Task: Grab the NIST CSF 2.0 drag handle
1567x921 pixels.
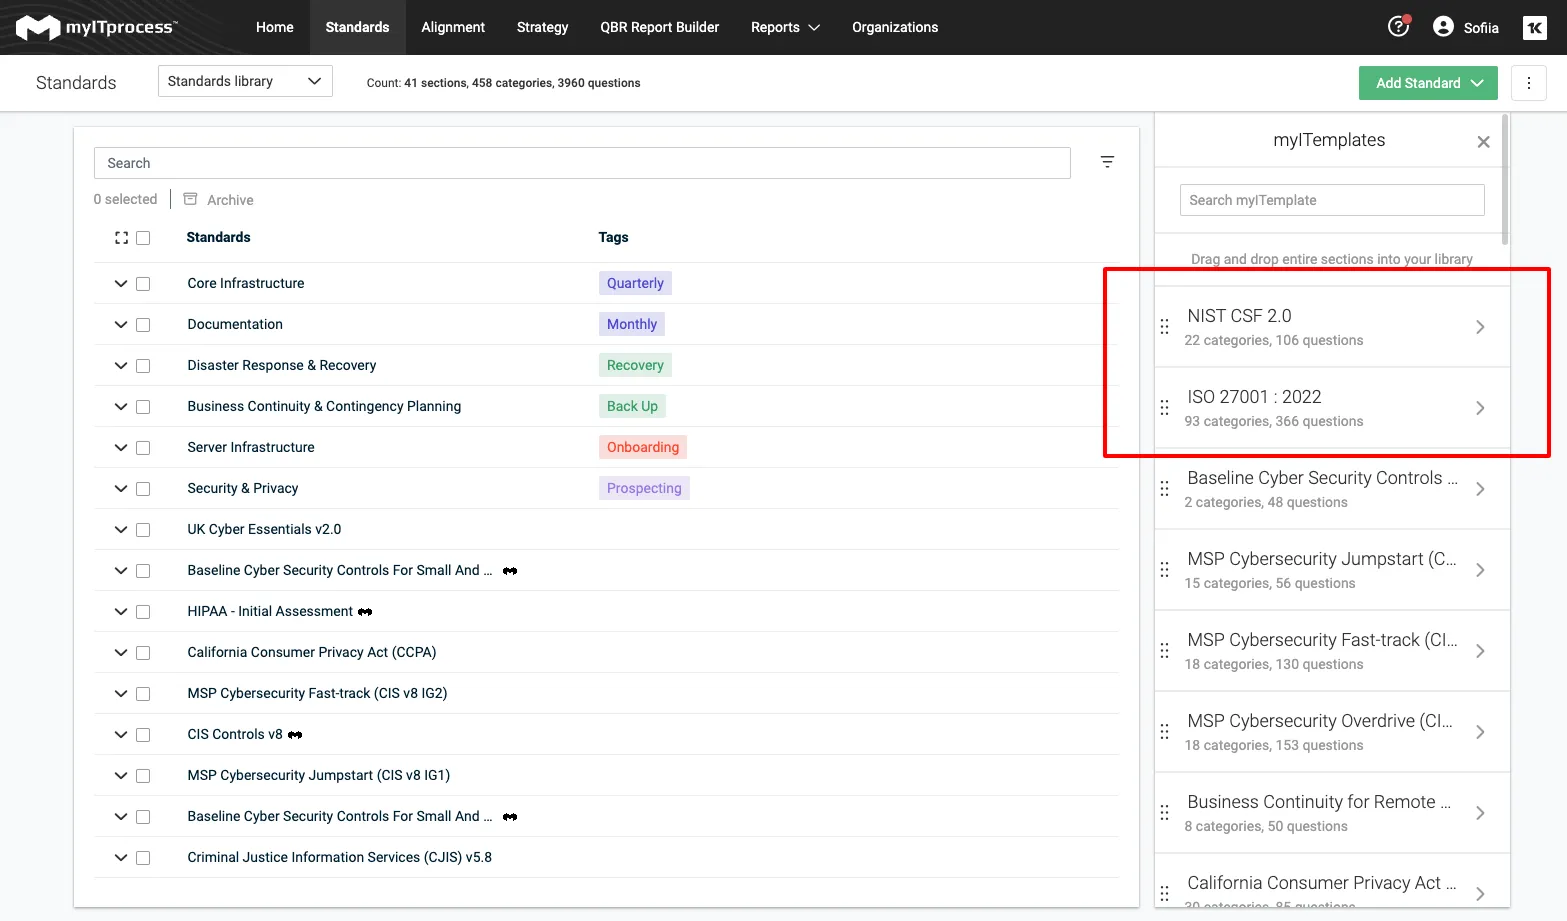Action: (x=1164, y=327)
